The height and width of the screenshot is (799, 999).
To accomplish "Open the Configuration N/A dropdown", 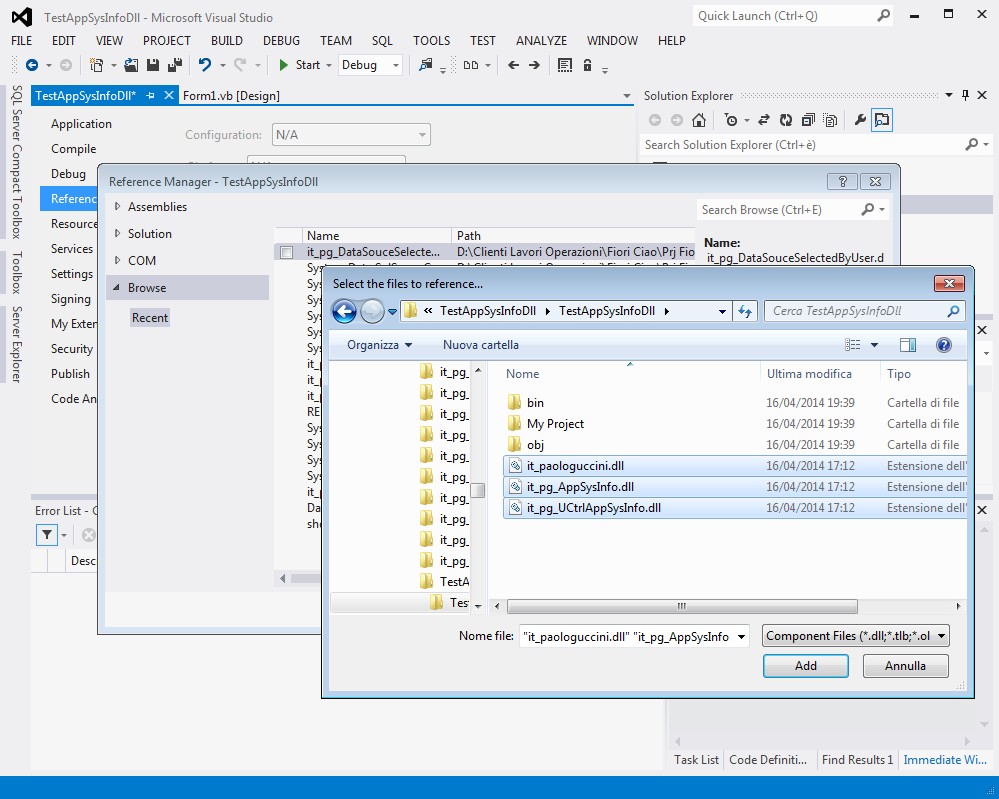I will click(351, 135).
